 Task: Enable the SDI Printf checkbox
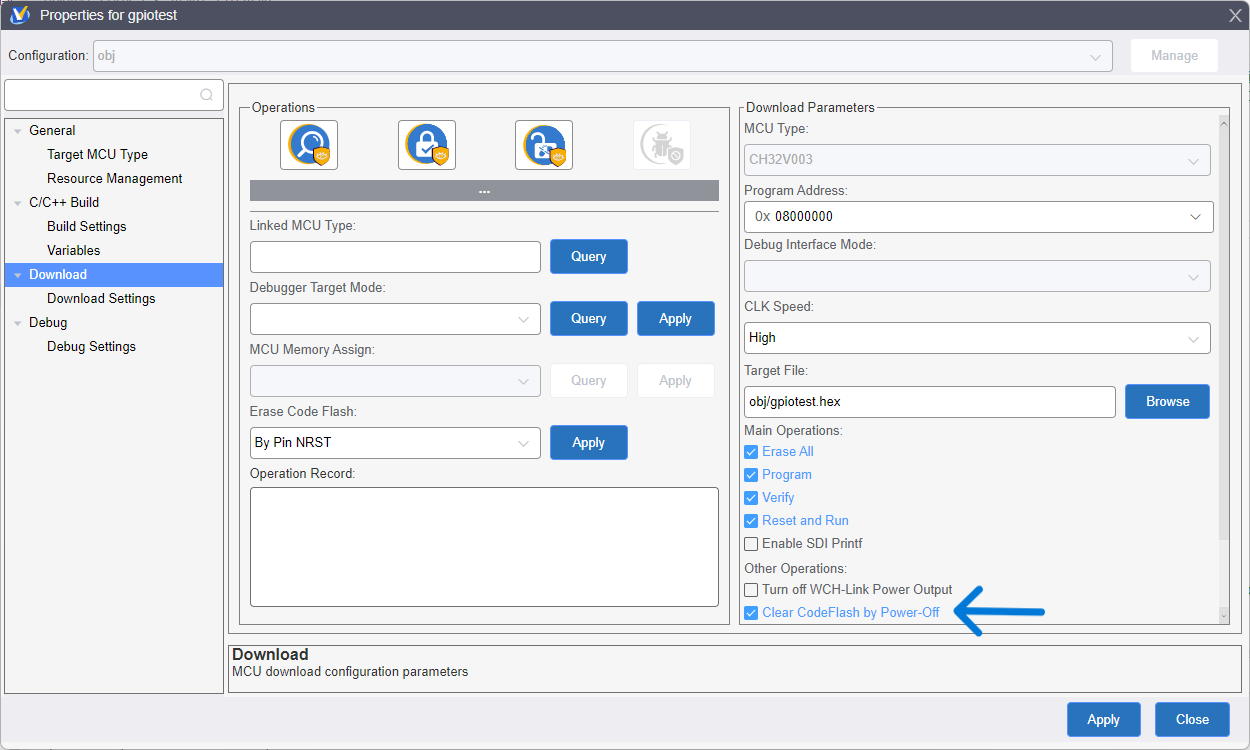(752, 544)
